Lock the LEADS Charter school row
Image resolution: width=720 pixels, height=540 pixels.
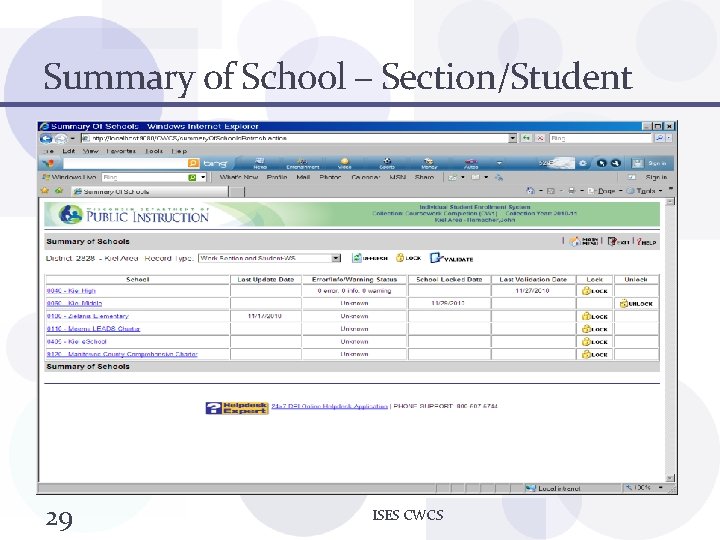click(x=594, y=329)
